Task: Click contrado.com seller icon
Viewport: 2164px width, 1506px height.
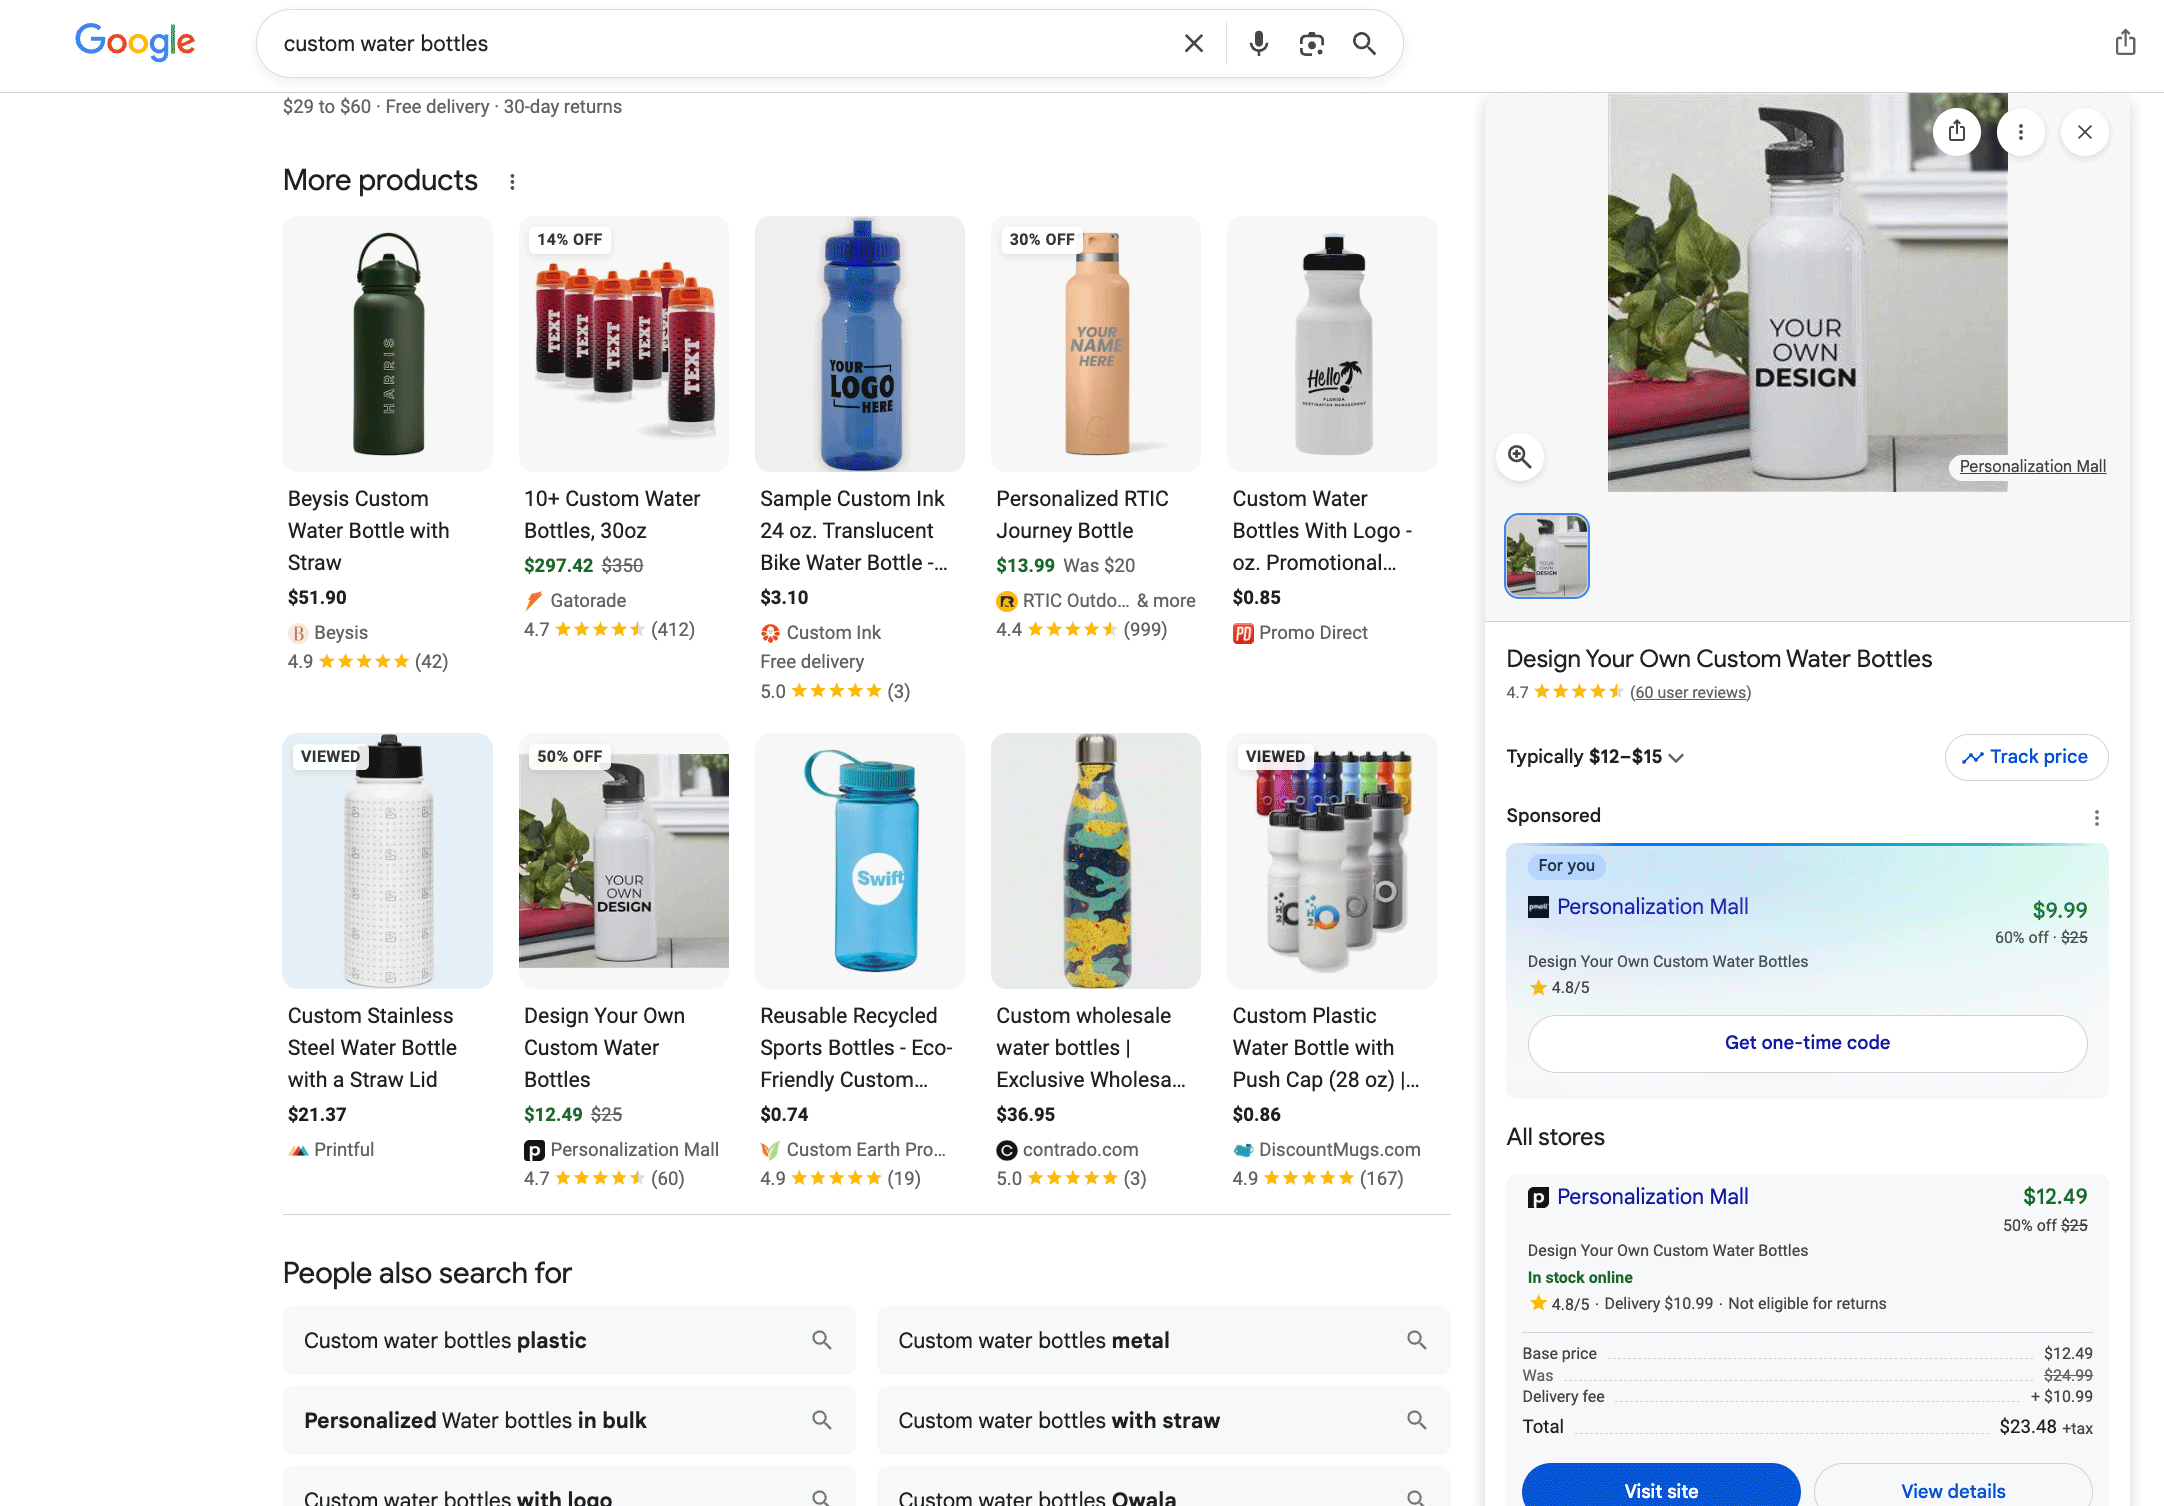Action: [1007, 1150]
